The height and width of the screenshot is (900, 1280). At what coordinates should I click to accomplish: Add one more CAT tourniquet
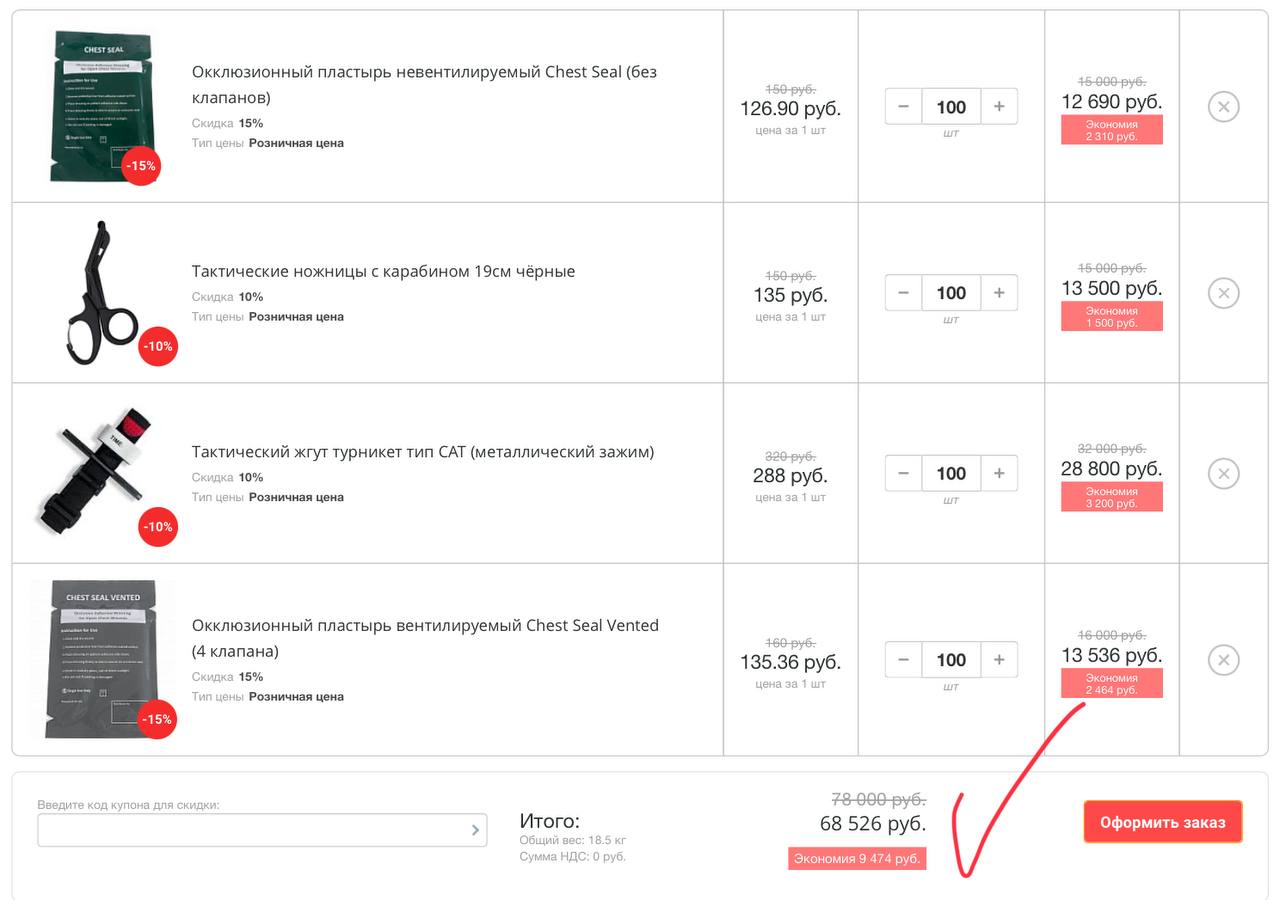(999, 473)
